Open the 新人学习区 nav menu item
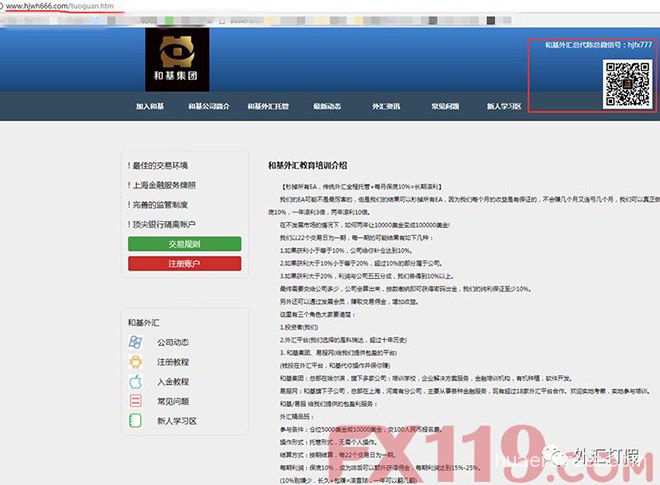This screenshot has height=485, width=660. coord(504,107)
